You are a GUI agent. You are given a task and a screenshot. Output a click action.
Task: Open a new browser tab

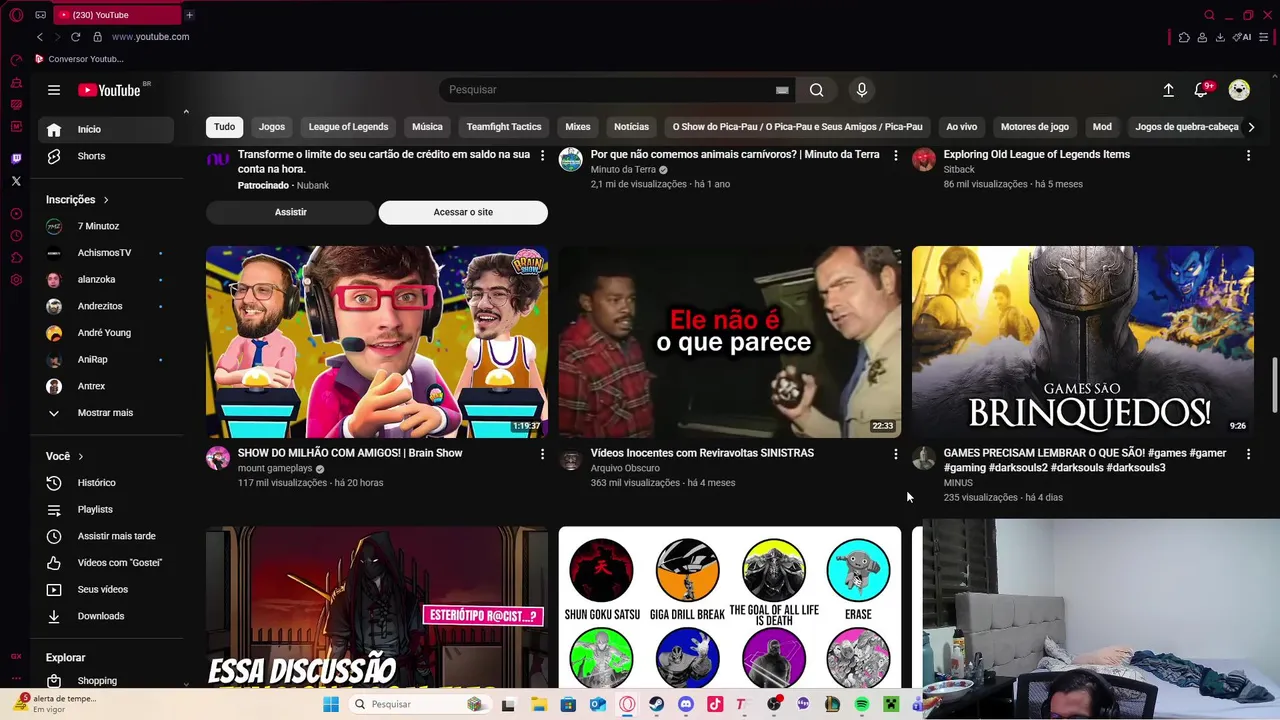tap(189, 15)
